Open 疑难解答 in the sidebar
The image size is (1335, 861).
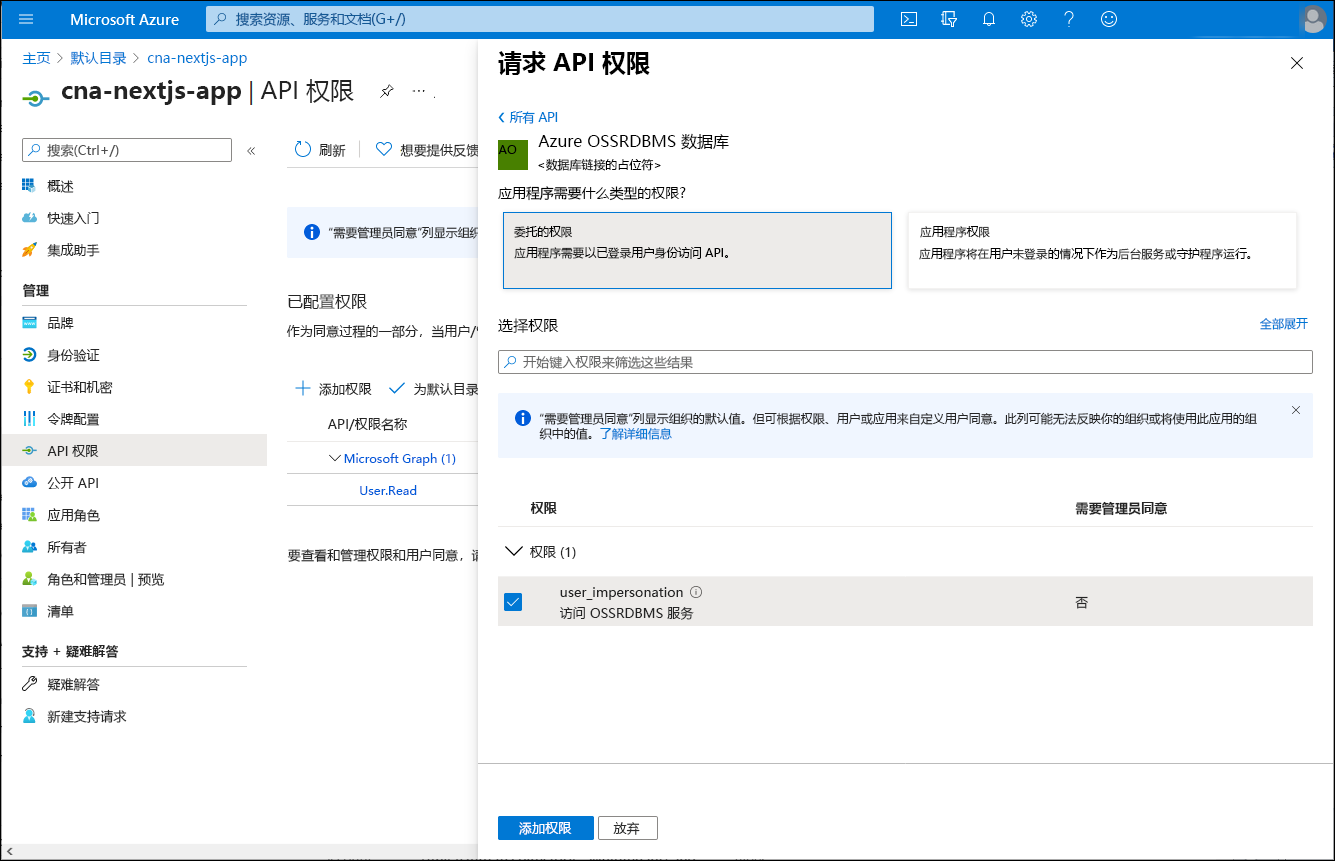tap(73, 684)
